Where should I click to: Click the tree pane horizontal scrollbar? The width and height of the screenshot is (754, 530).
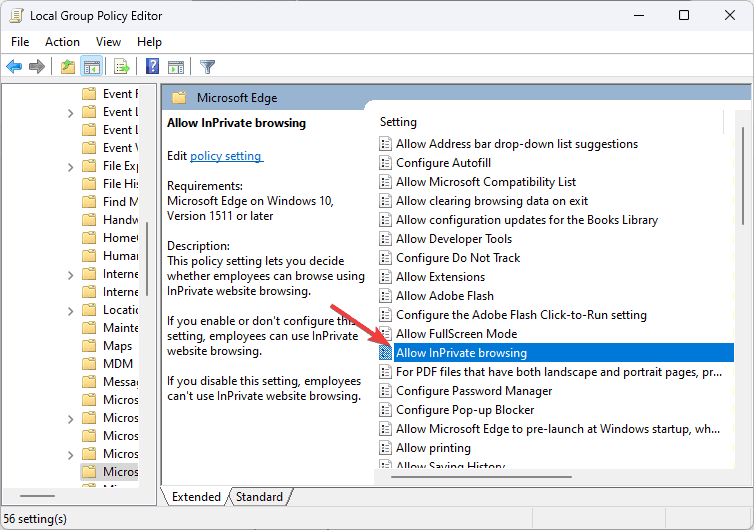38,495
